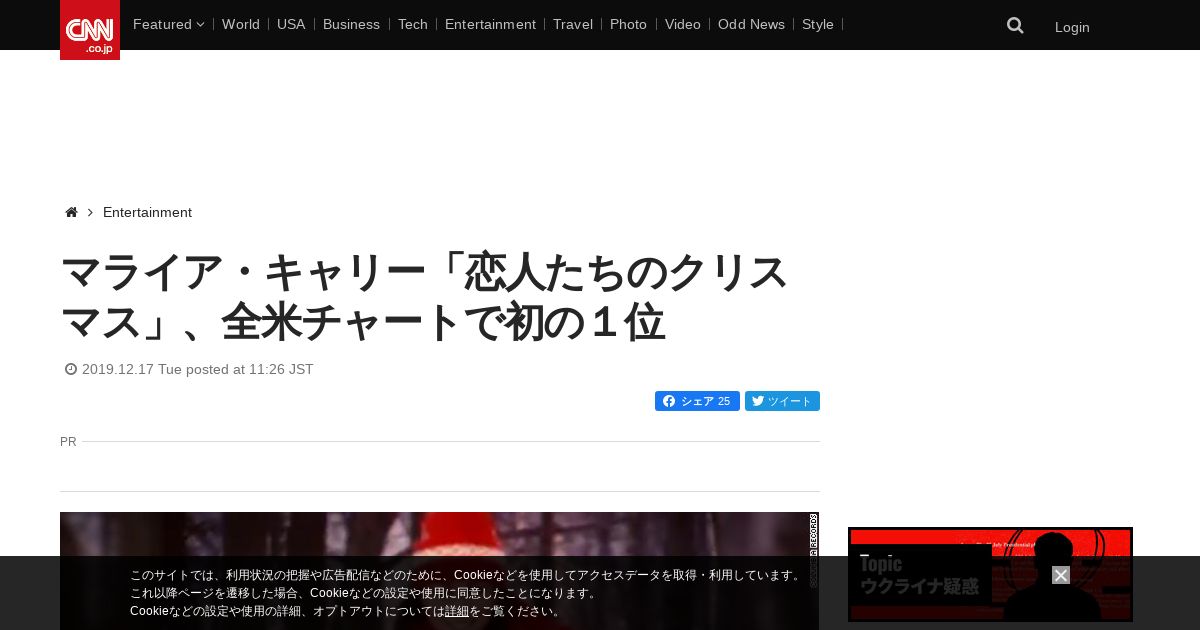Click Entertainment breadcrumb link

(x=147, y=213)
